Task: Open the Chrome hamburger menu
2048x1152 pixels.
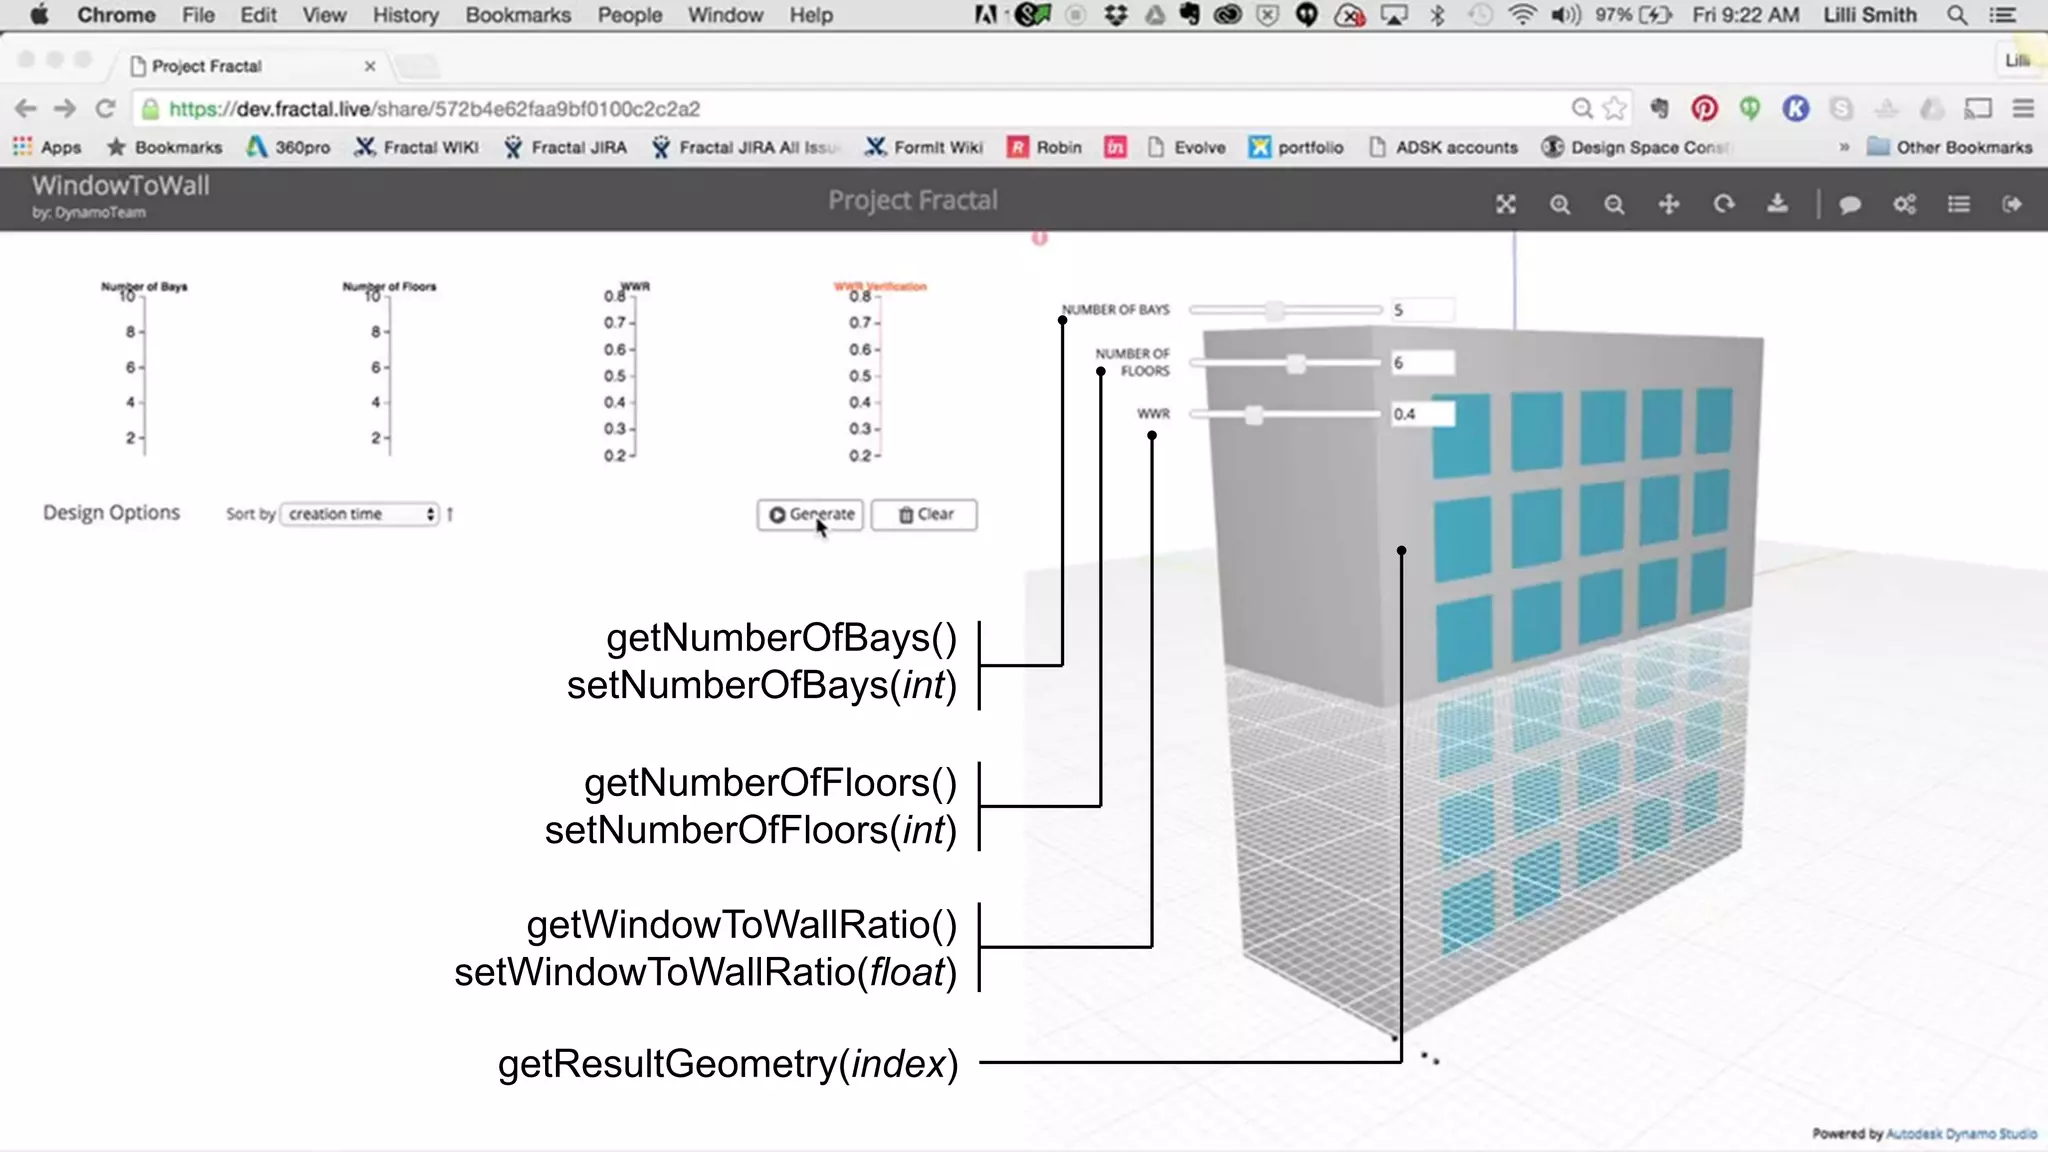Action: 2023,108
